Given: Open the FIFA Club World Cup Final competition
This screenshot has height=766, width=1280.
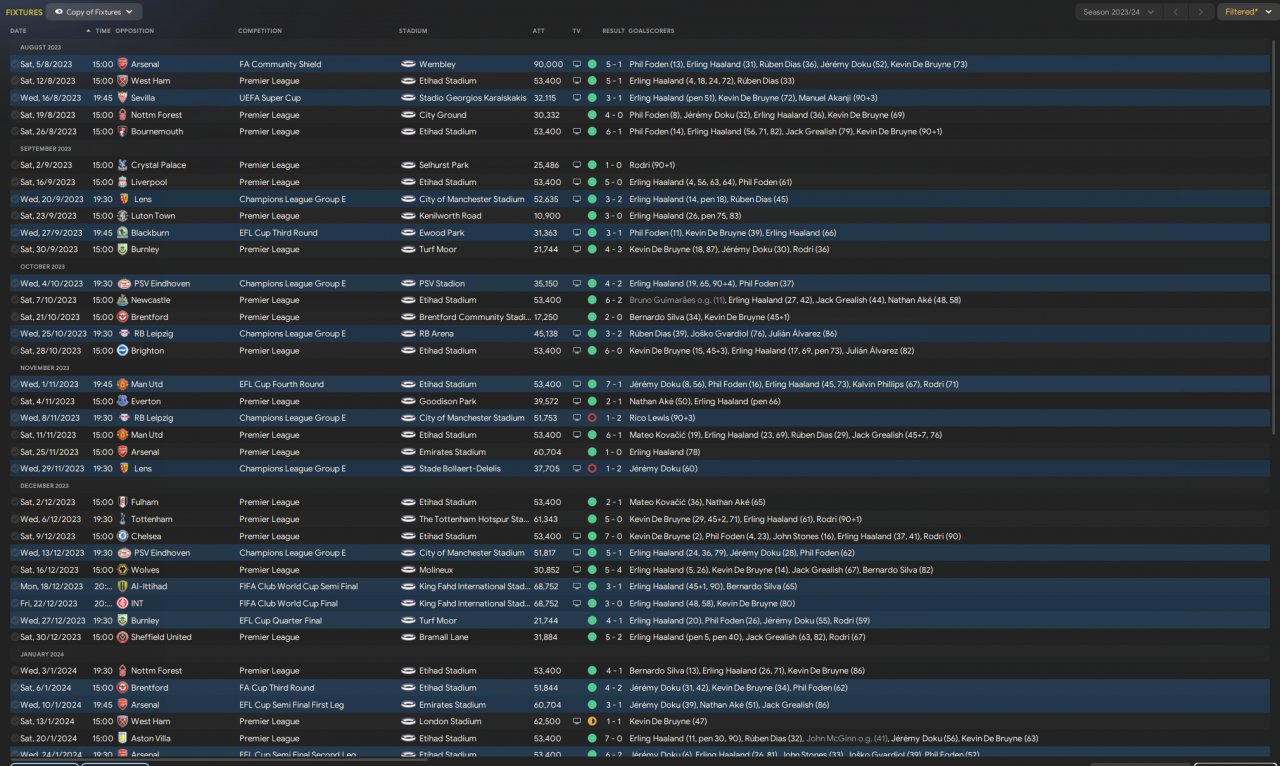Looking at the screenshot, I should [288, 604].
